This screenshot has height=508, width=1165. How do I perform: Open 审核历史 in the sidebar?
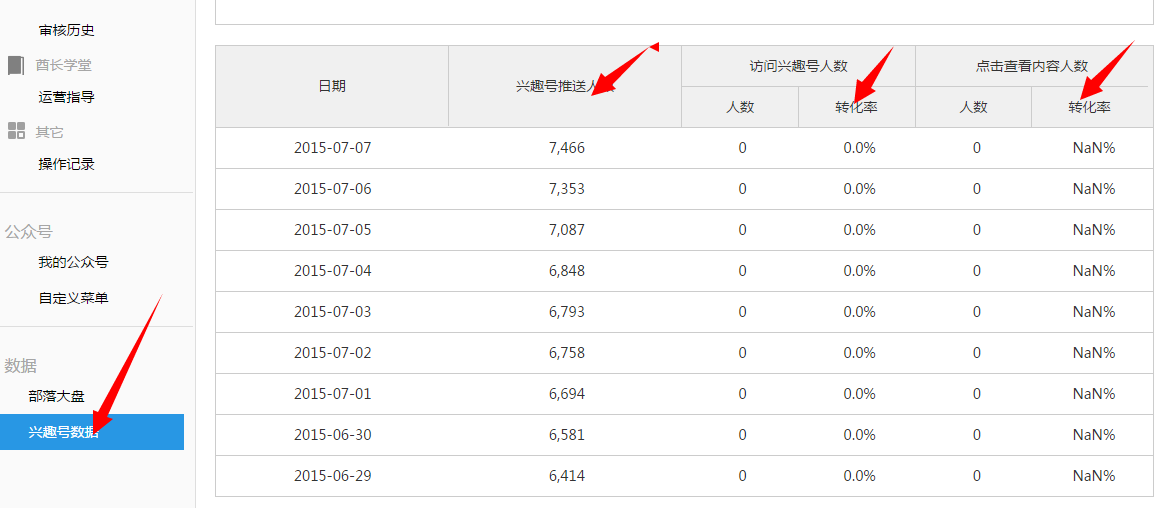pos(67,31)
